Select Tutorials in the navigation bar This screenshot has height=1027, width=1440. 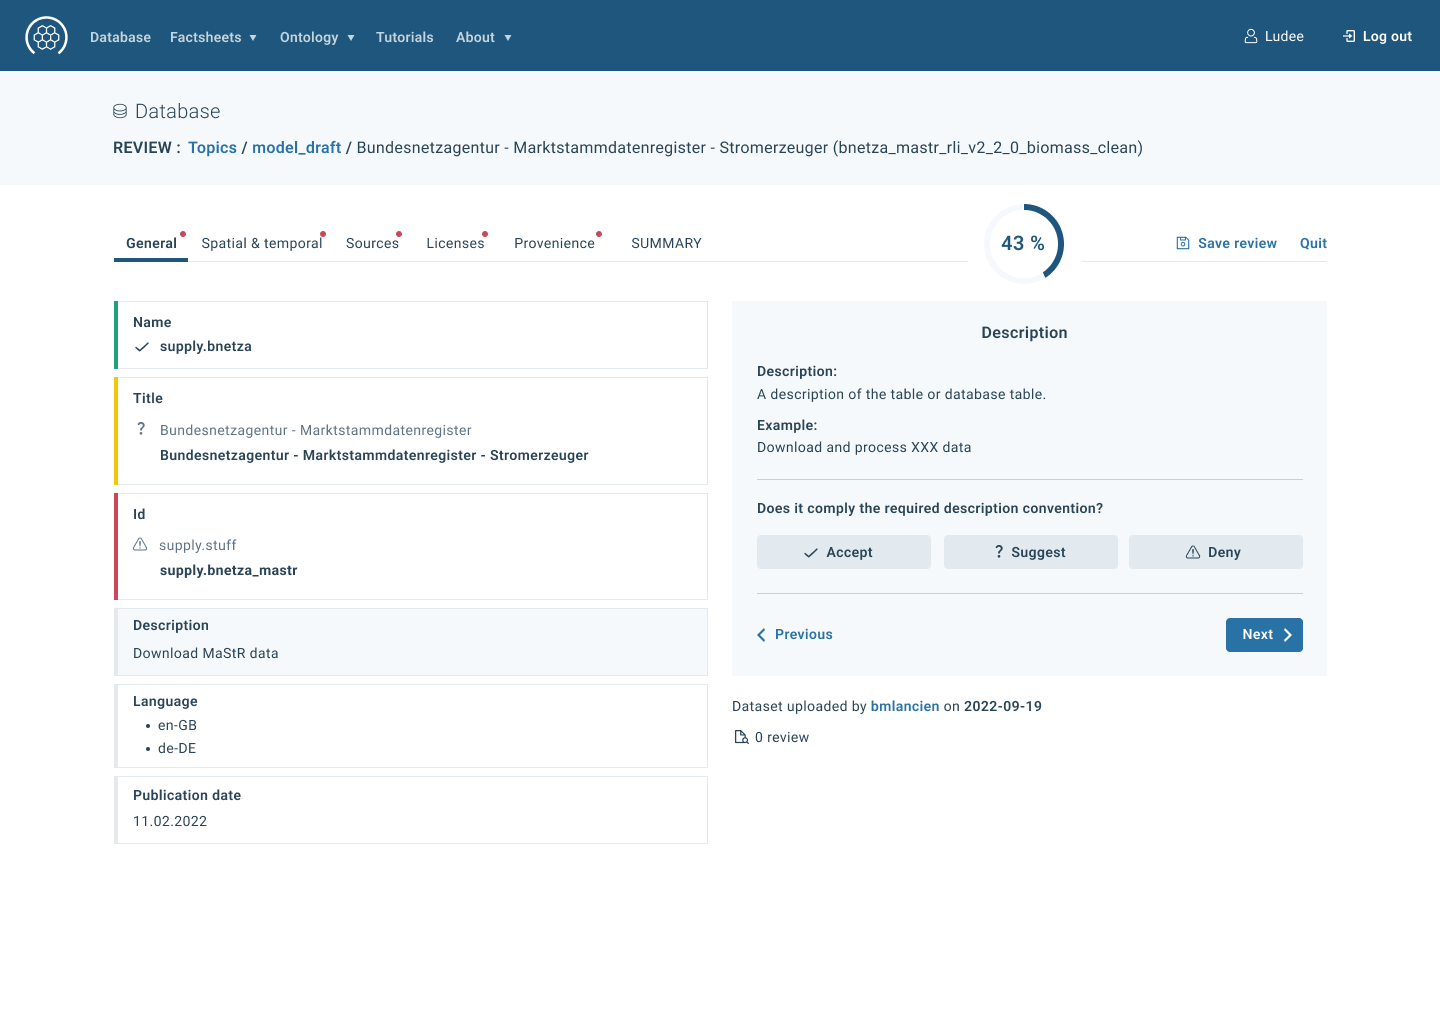[404, 37]
